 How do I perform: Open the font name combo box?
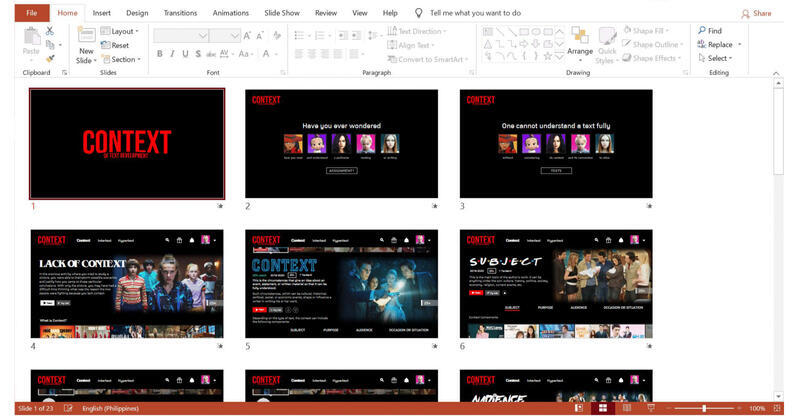[x=181, y=36]
